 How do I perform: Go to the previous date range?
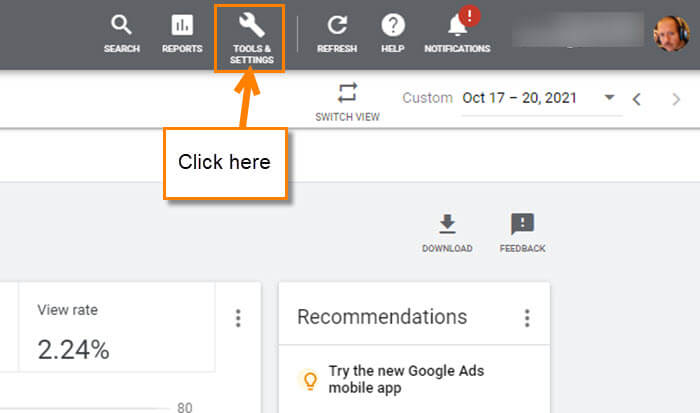pyautogui.click(x=637, y=99)
